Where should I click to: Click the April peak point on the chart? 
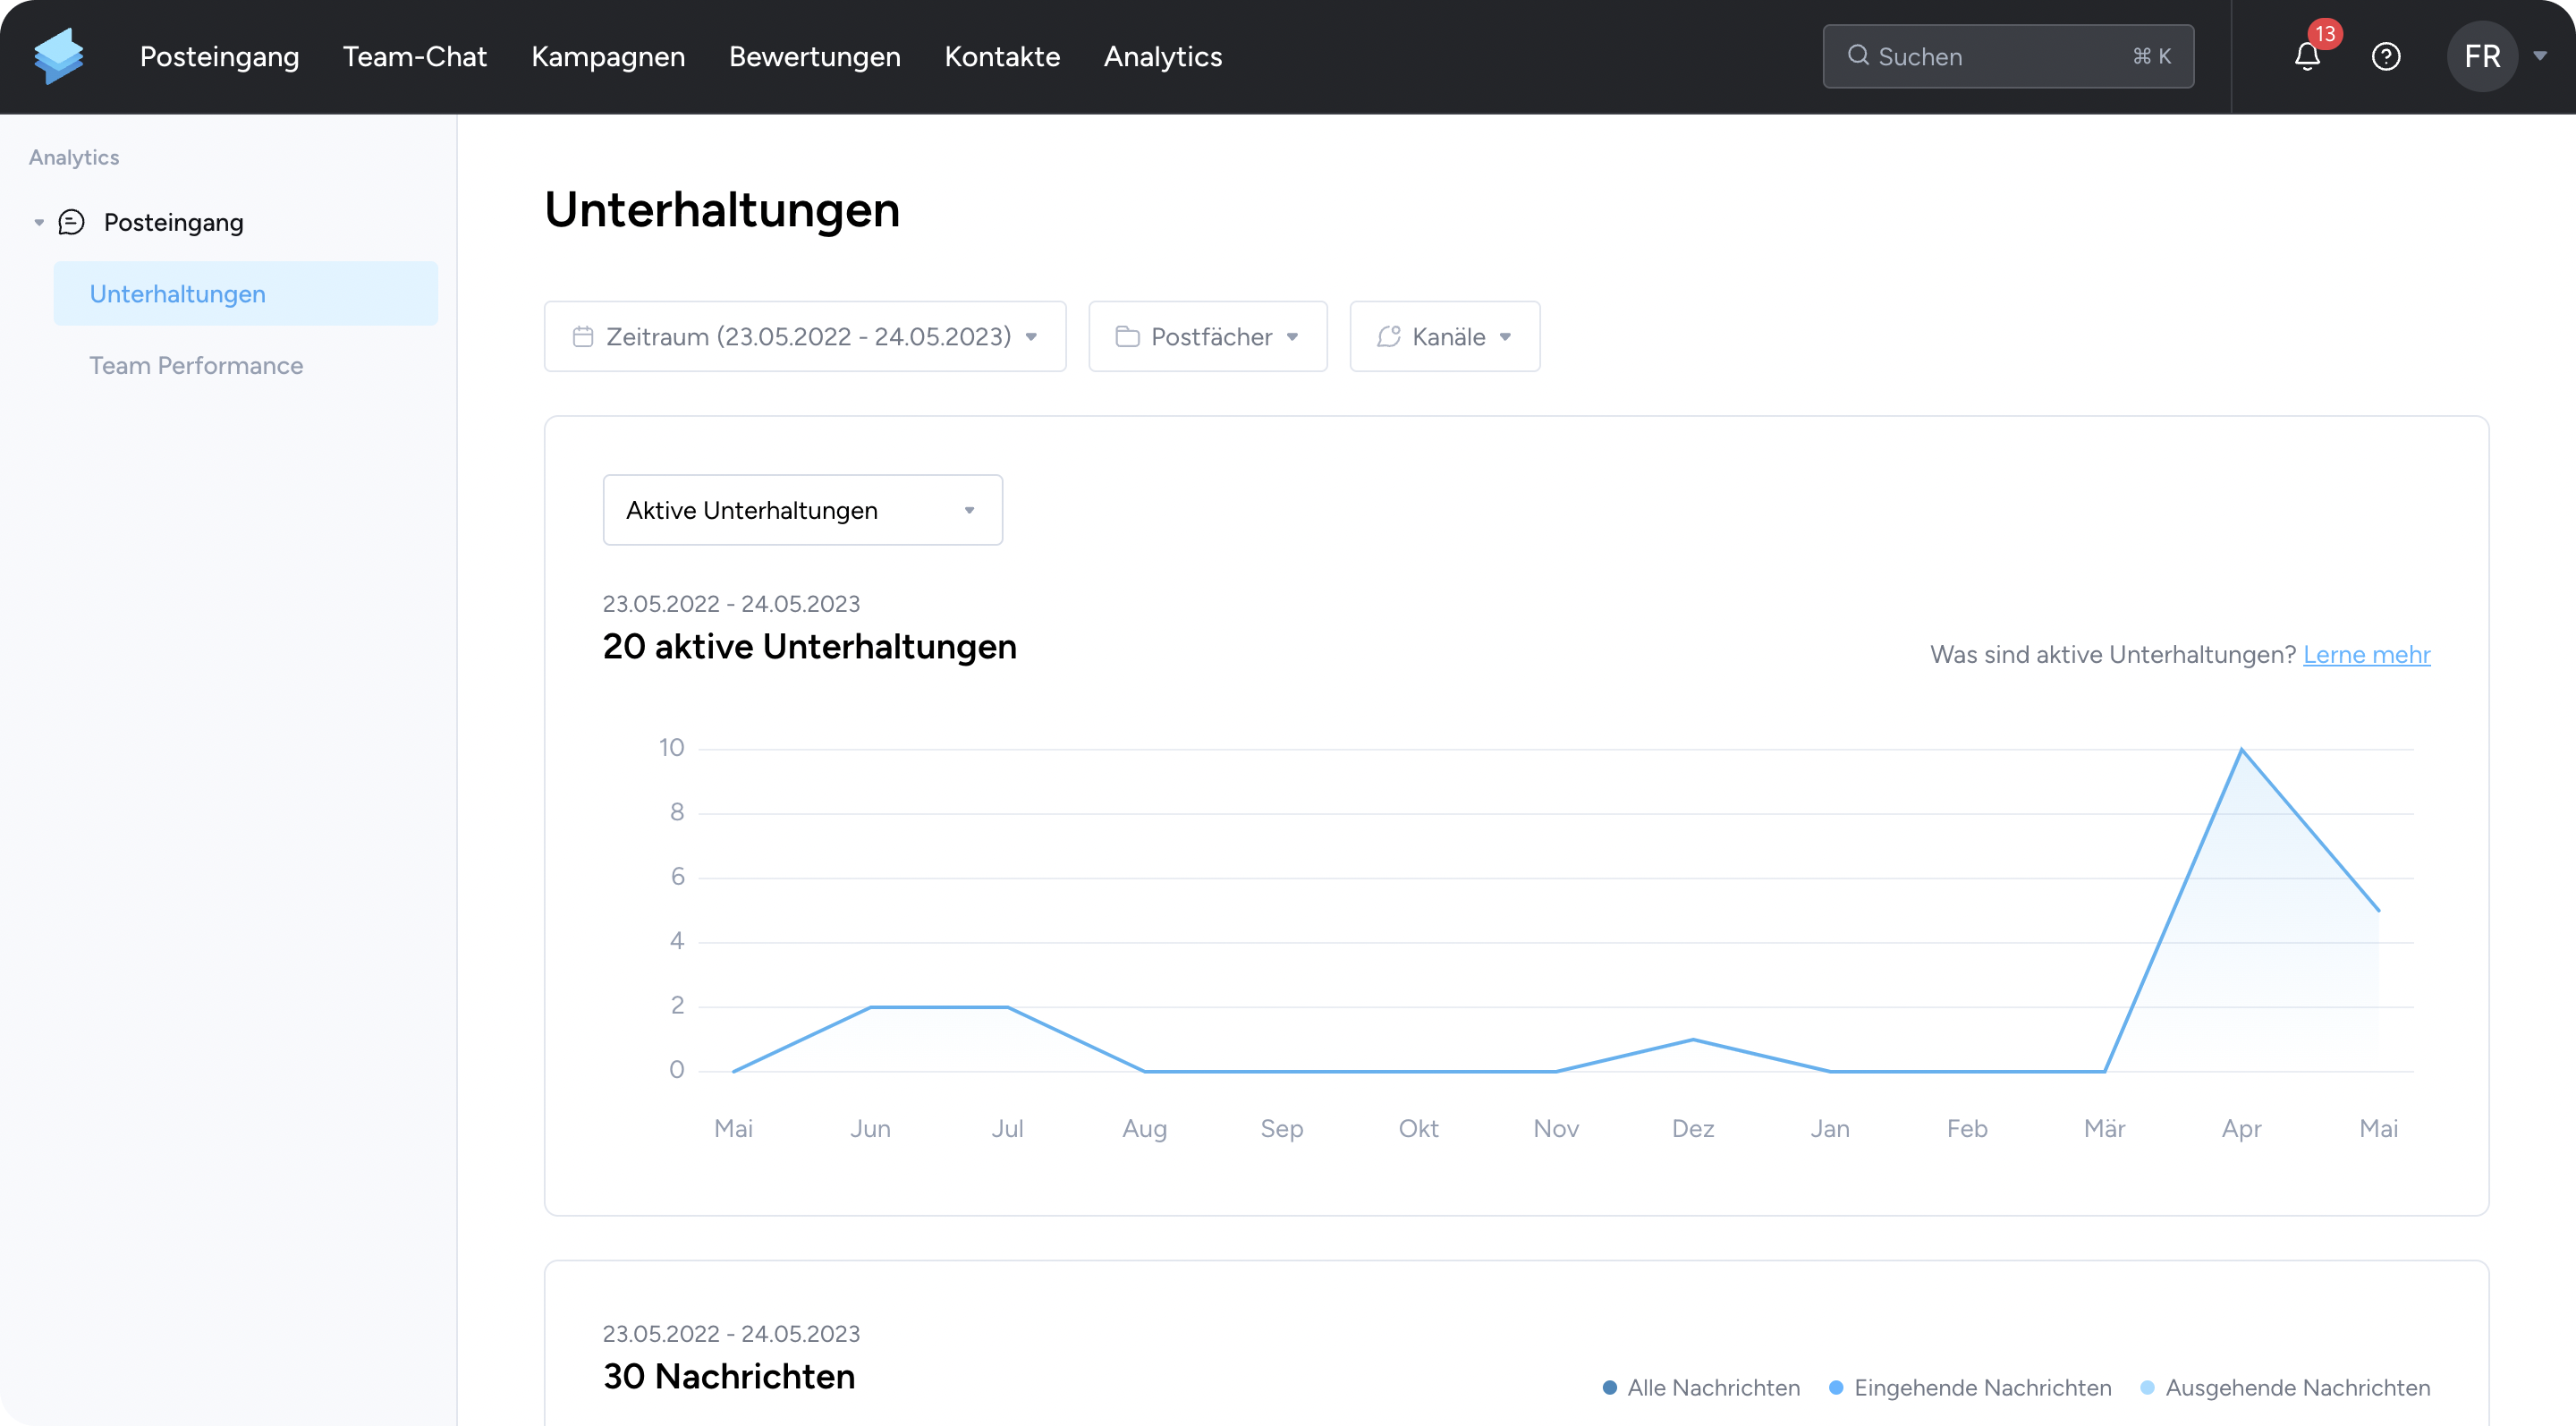click(x=2241, y=749)
